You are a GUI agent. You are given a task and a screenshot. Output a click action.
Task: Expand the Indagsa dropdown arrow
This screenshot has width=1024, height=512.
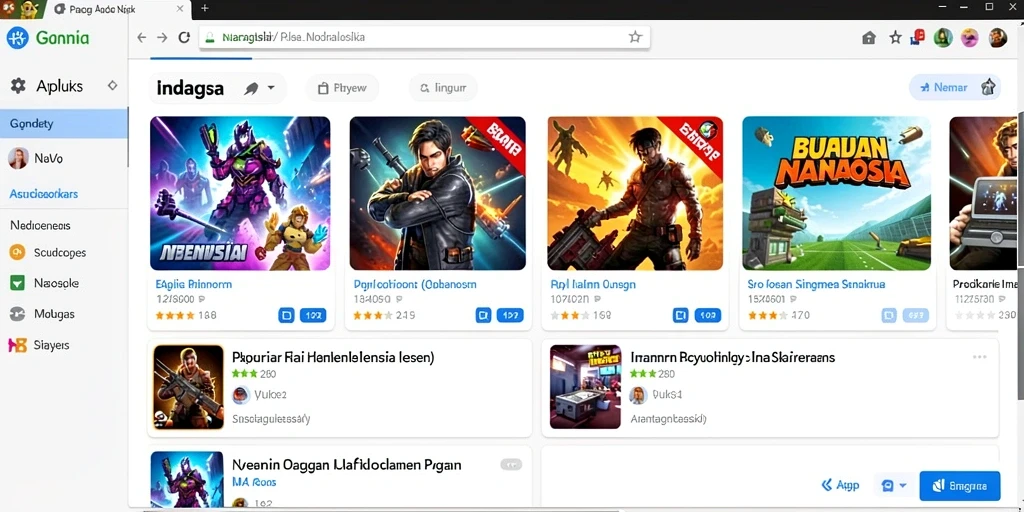tap(270, 89)
